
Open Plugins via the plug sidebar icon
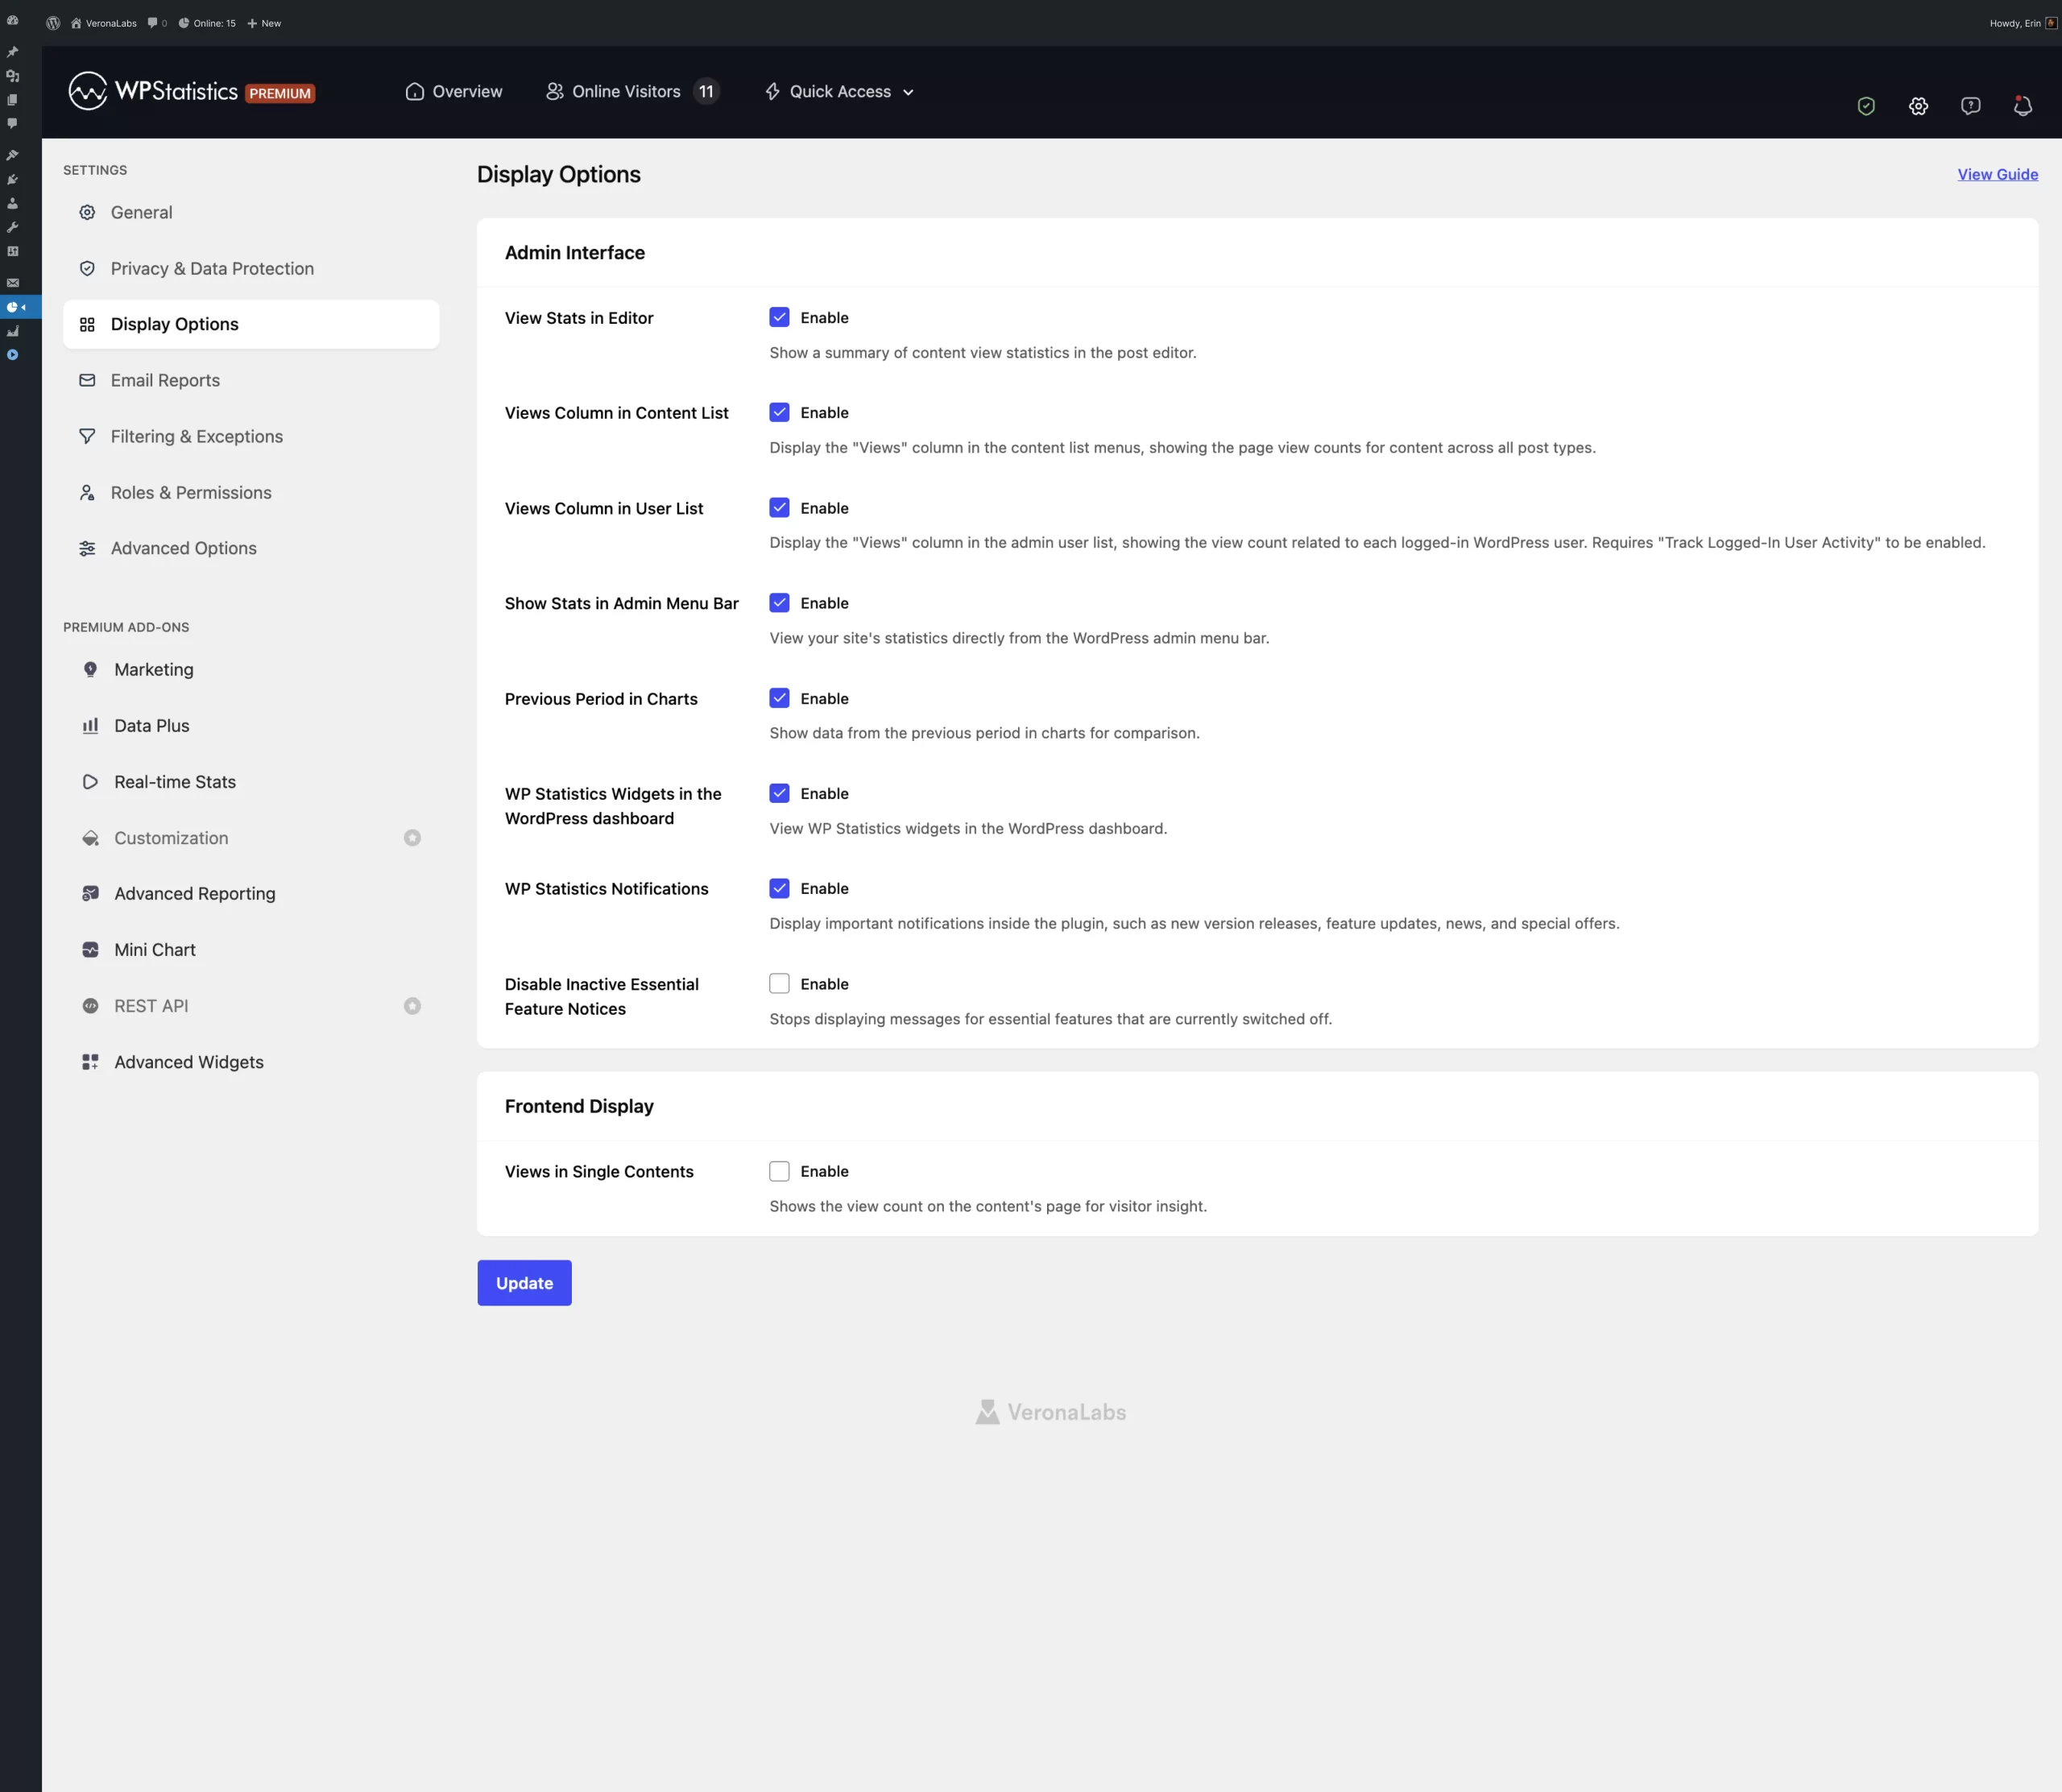(x=12, y=179)
